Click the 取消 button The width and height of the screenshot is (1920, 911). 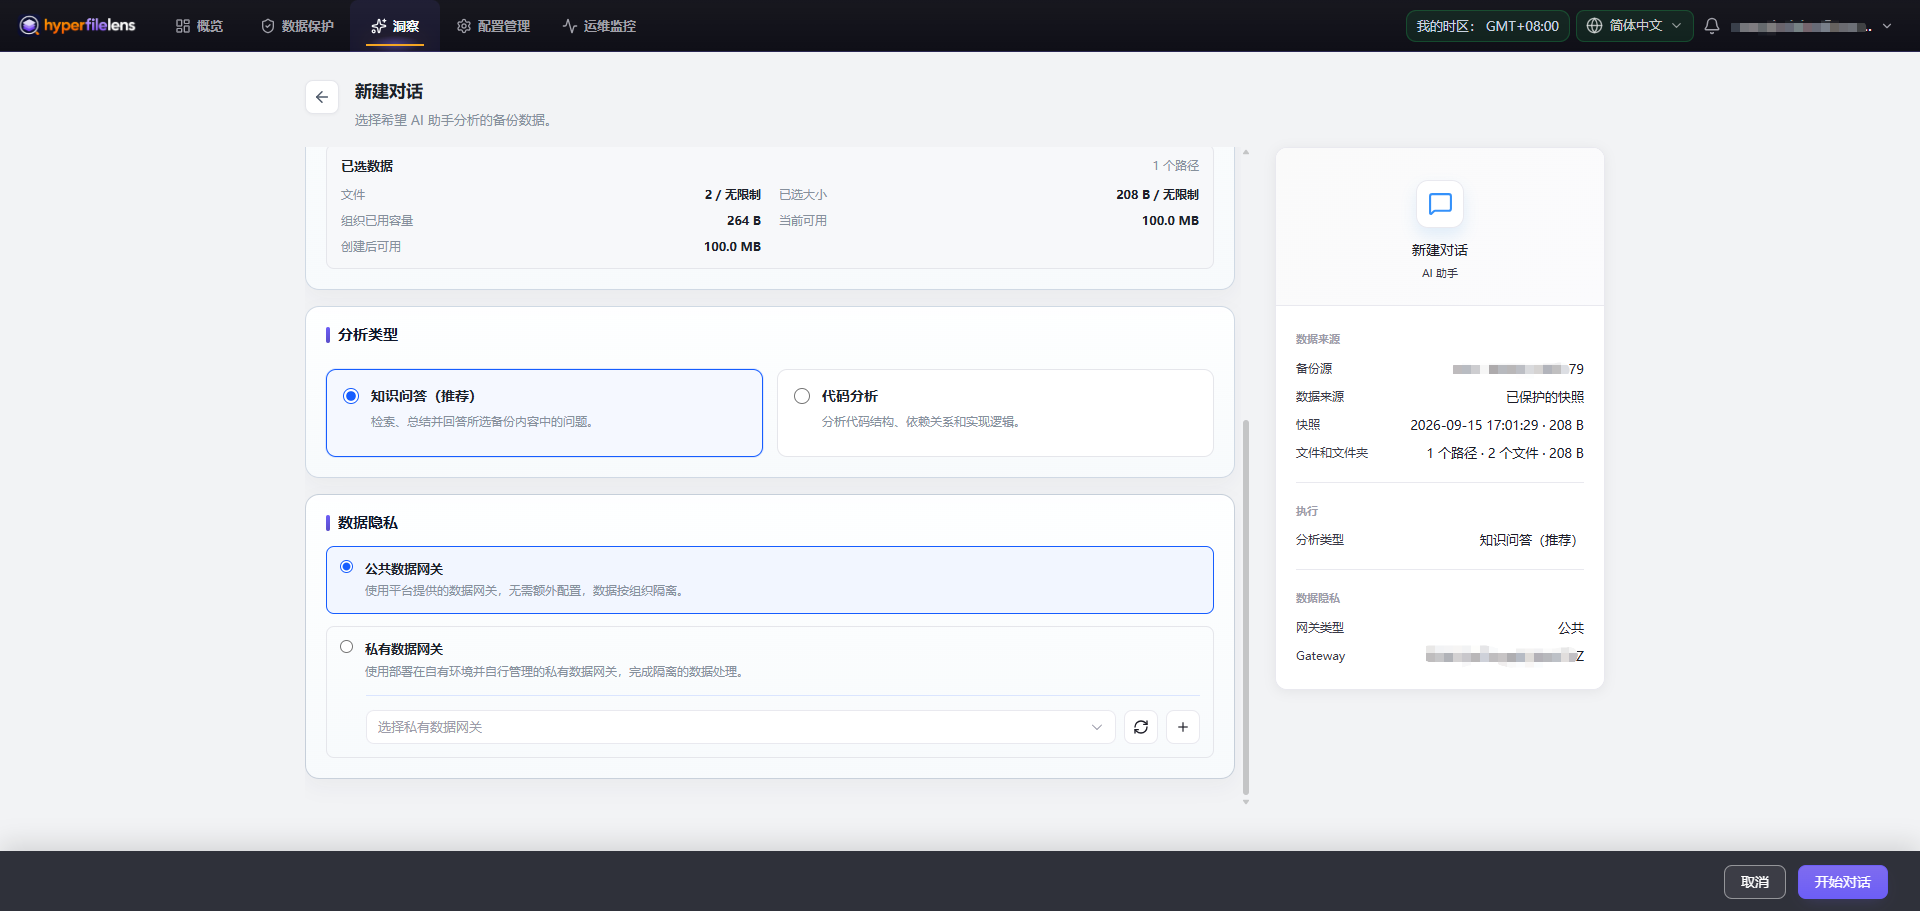pyautogui.click(x=1754, y=882)
